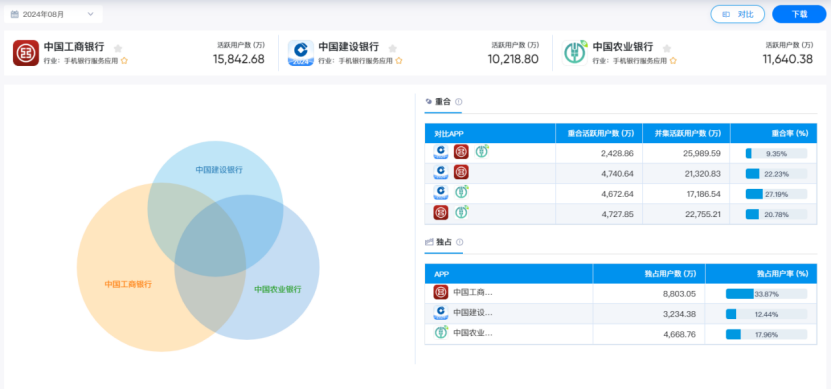The width and height of the screenshot is (831, 390).
Task: Toggle the favorite star beside 中国农业银行
Action: (667, 48)
